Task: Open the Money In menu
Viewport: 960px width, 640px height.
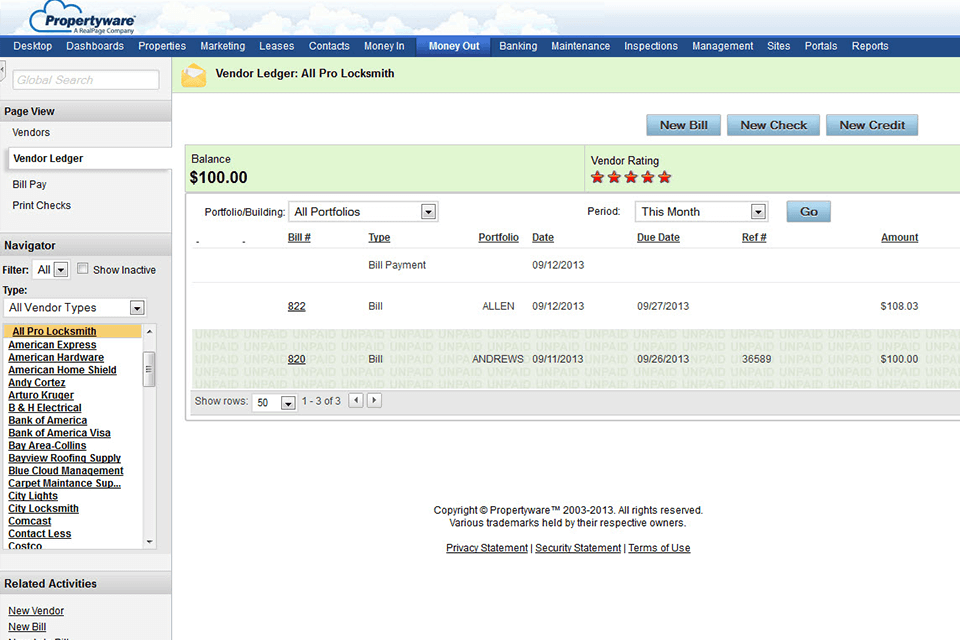Action: click(384, 46)
